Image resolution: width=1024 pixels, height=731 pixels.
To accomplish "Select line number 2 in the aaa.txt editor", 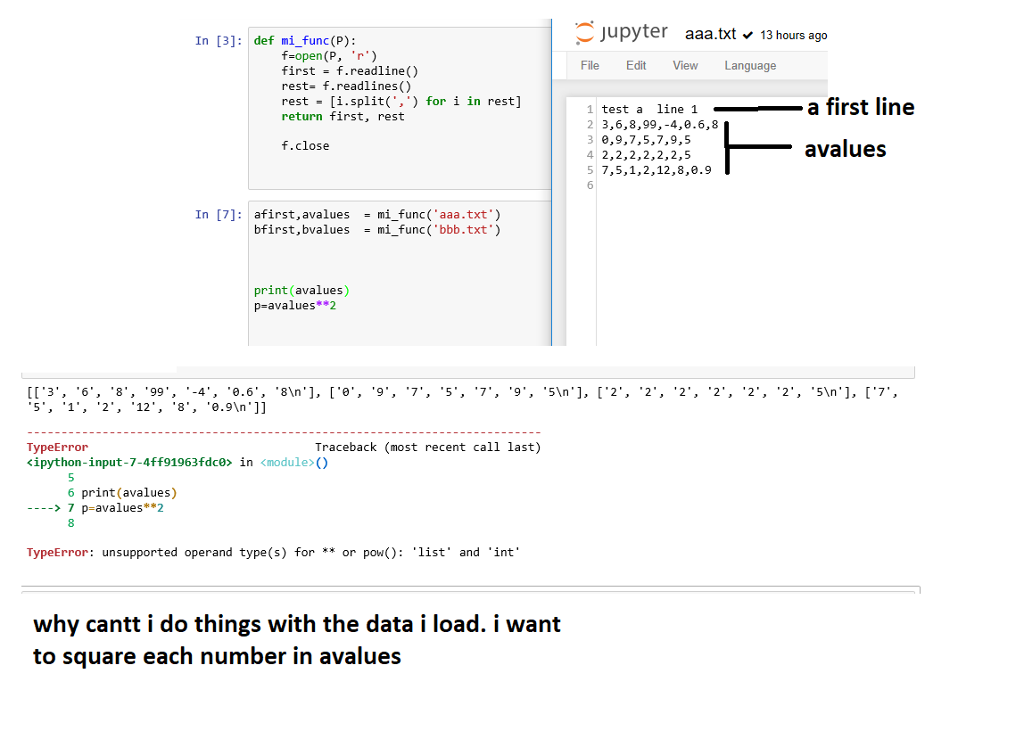I will tap(591, 124).
